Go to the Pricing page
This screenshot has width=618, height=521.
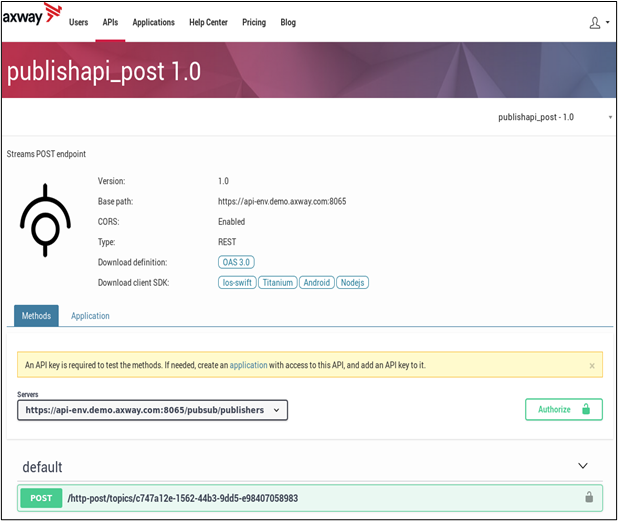pos(254,22)
